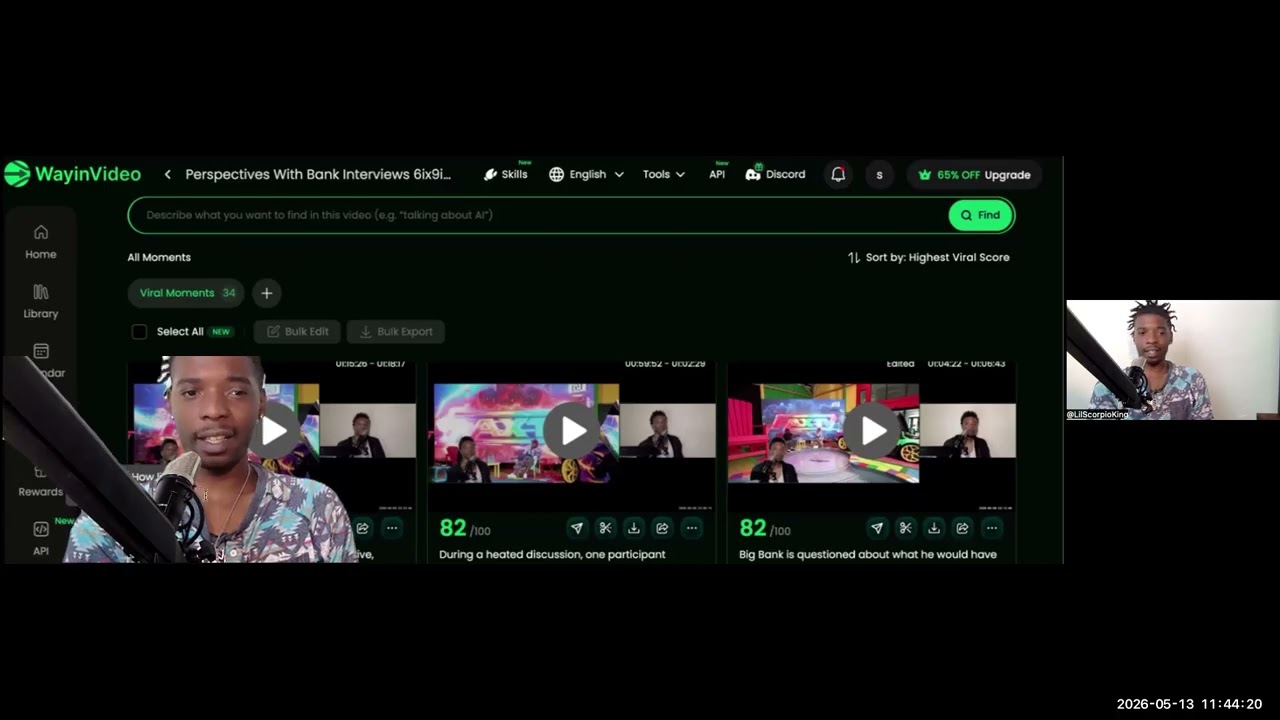Open the English language dropdown
Image resolution: width=1280 pixels, height=720 pixels.
pyautogui.click(x=586, y=174)
